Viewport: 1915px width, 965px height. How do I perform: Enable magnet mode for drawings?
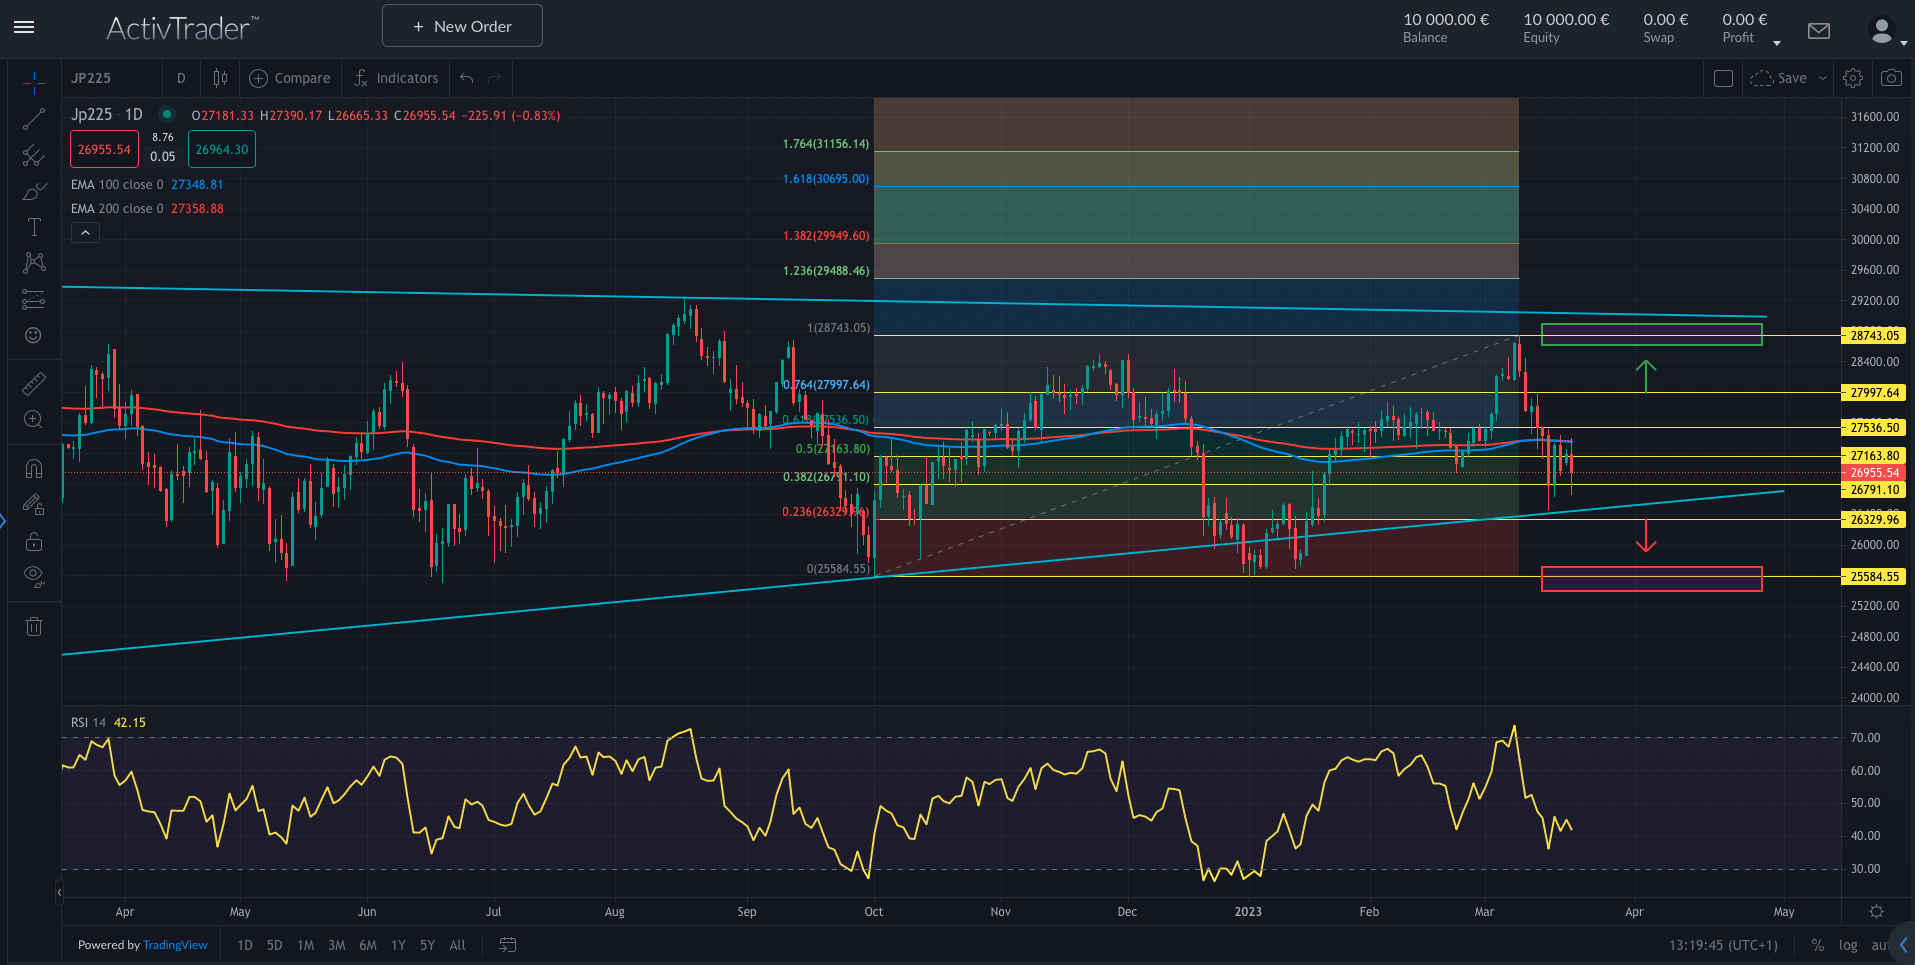[33, 467]
